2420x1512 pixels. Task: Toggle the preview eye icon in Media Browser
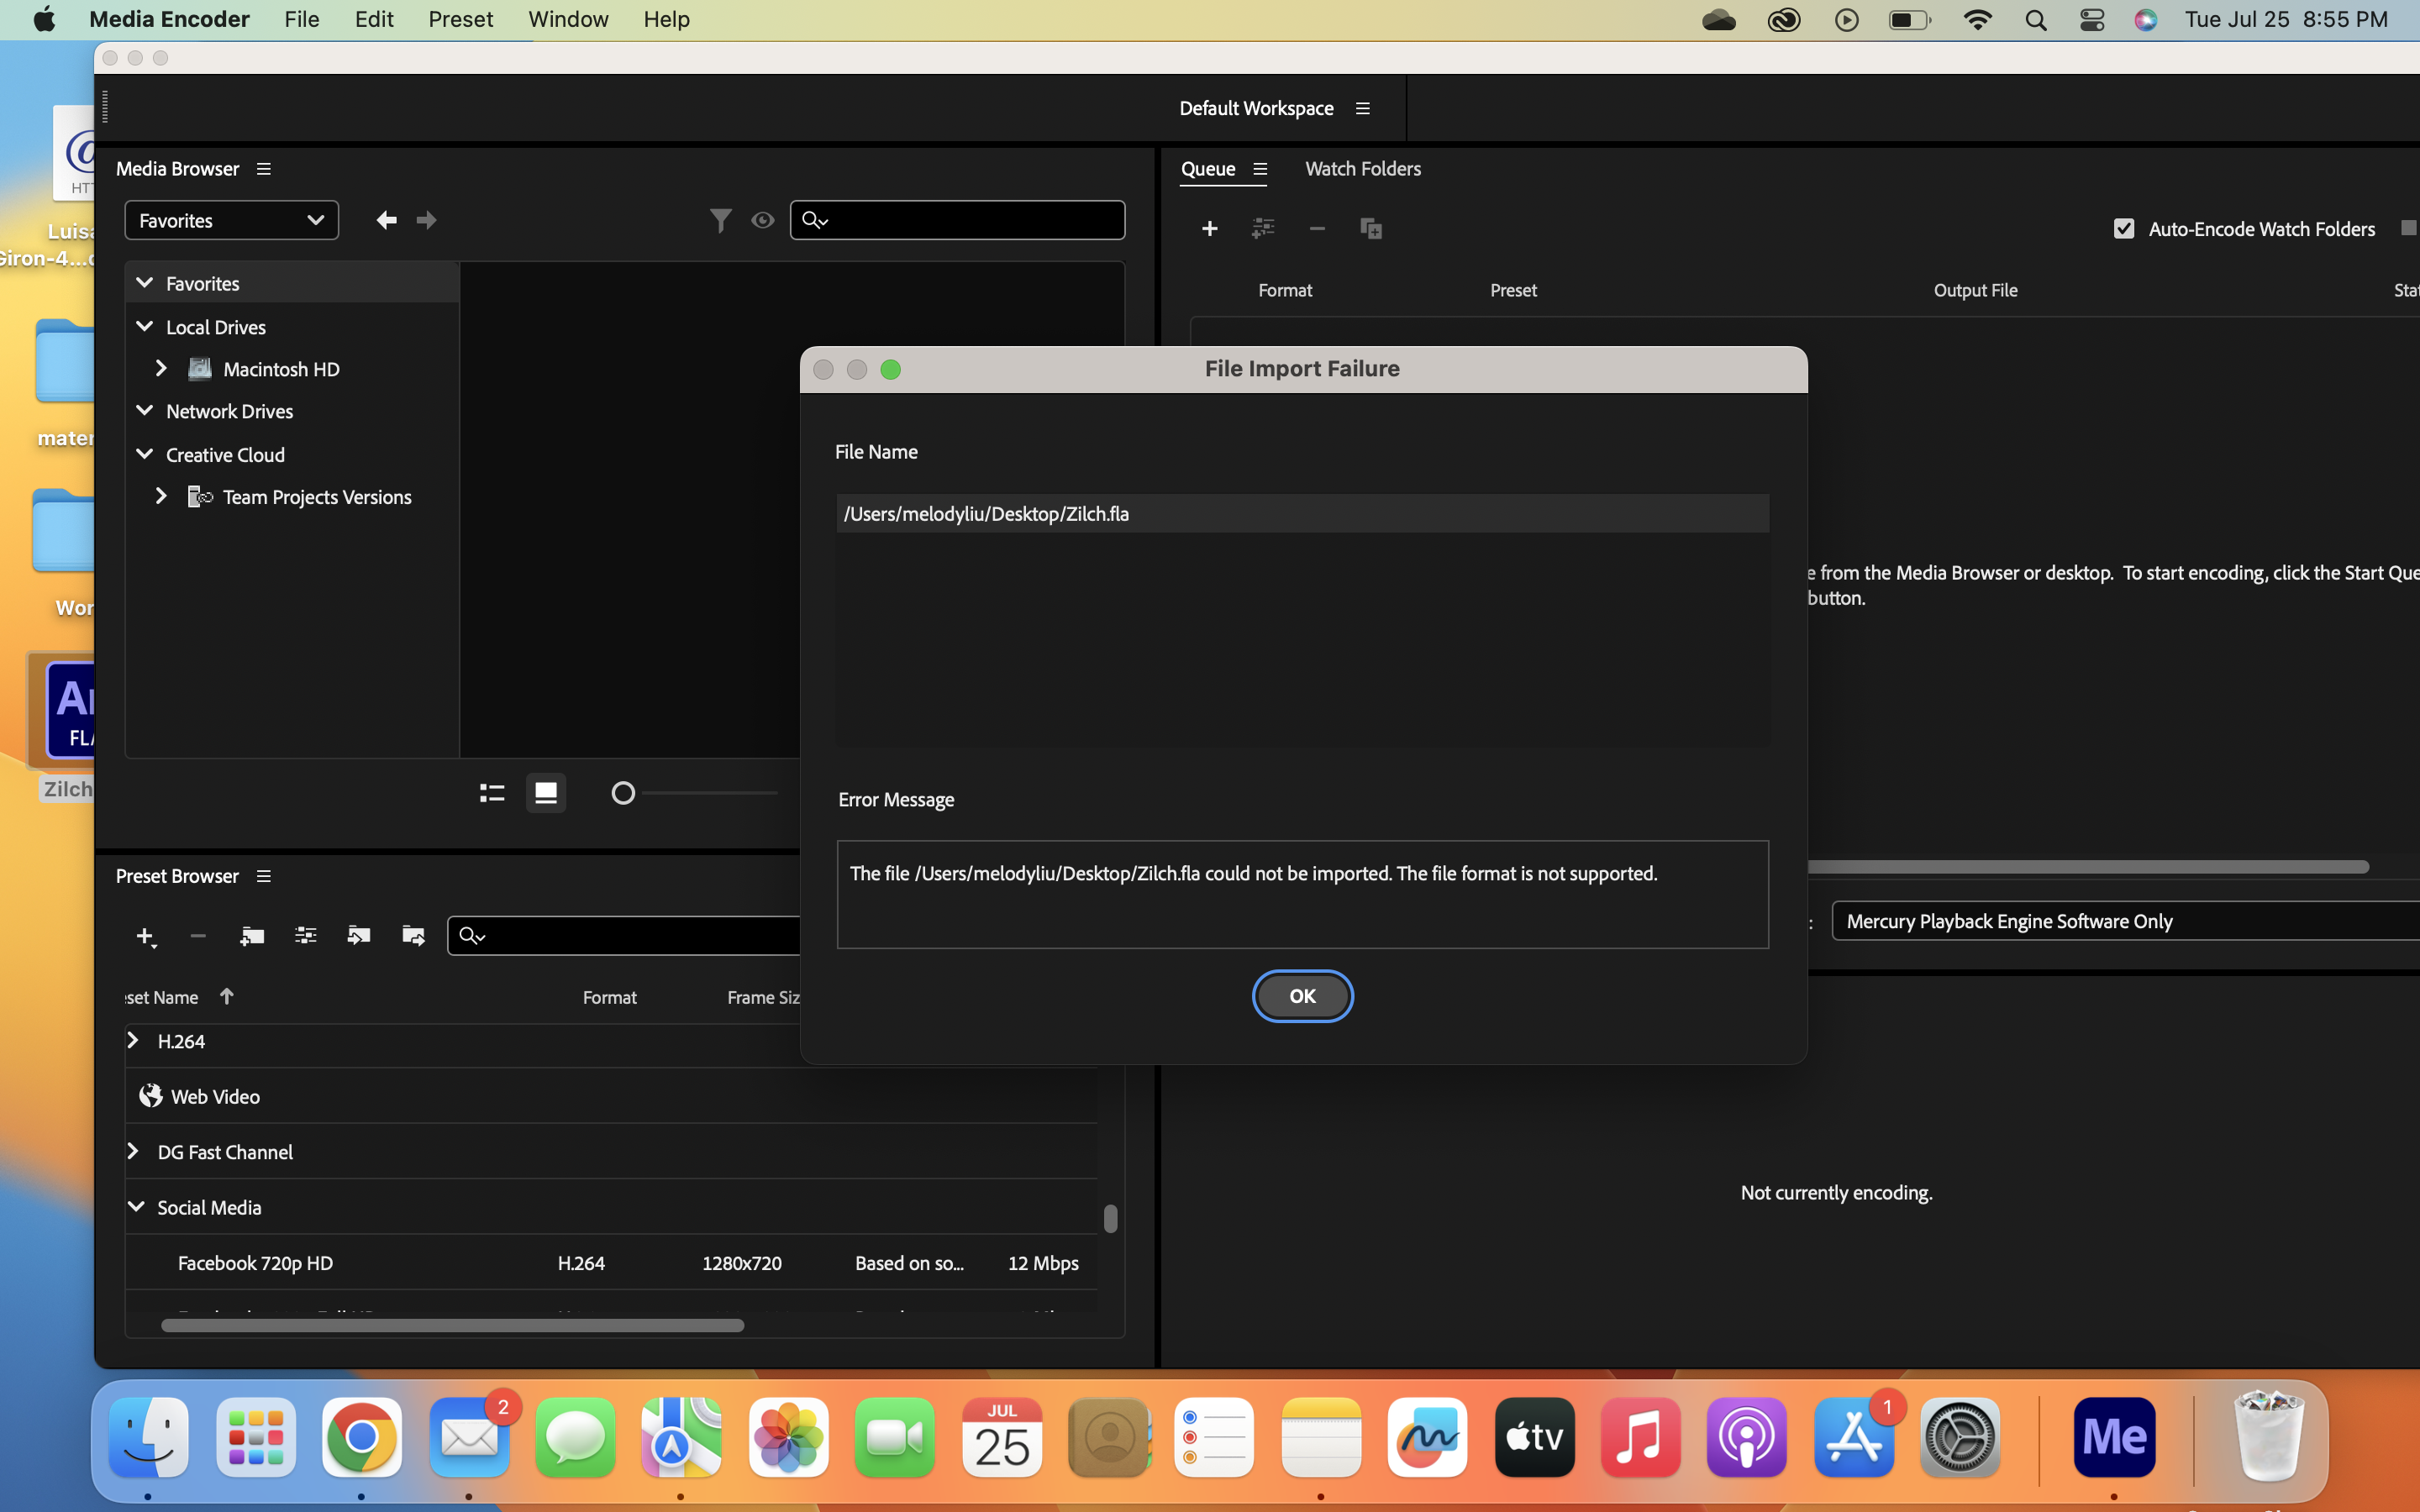[x=763, y=220]
